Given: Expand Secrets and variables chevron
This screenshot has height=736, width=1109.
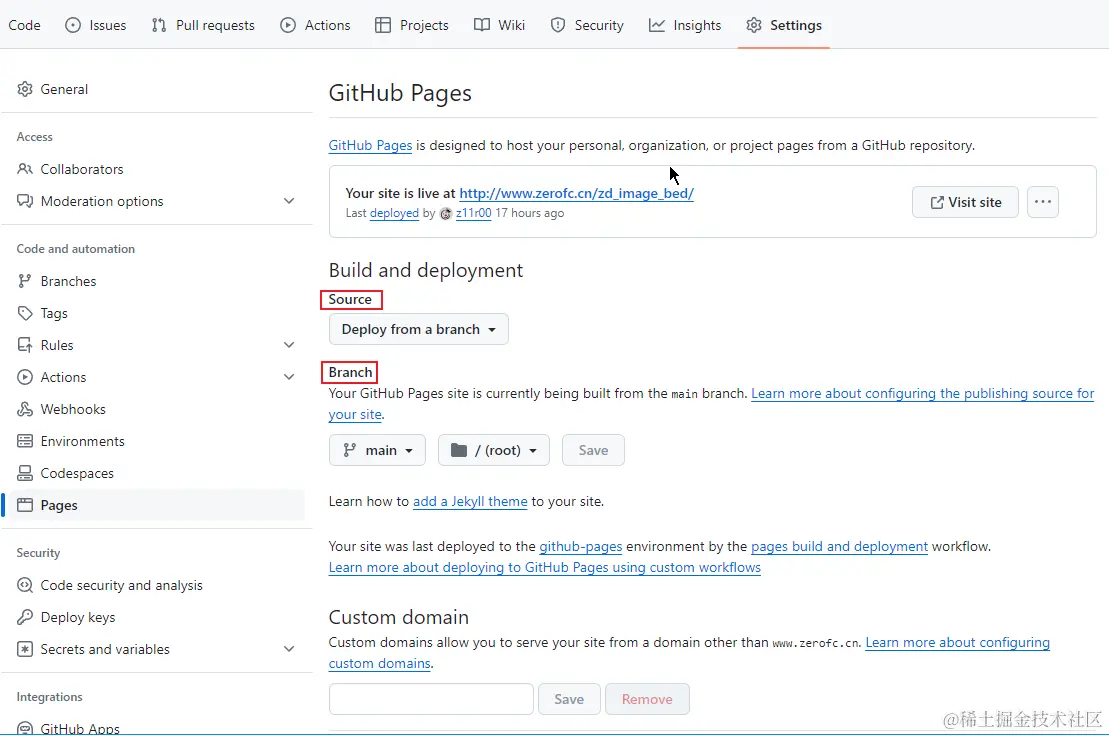Looking at the screenshot, I should (x=289, y=649).
